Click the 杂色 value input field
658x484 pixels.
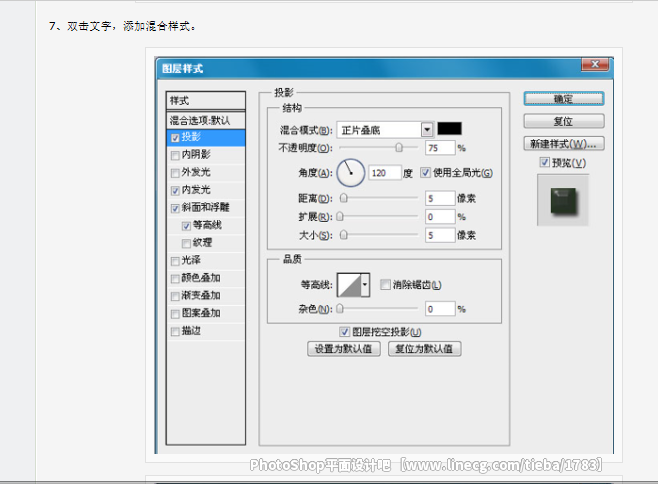(440, 309)
